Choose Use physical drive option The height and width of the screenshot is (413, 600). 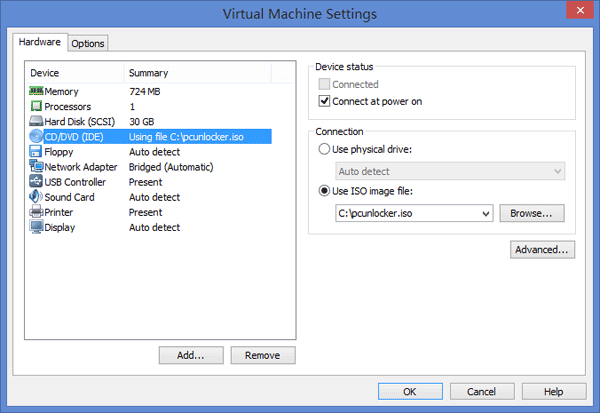click(x=324, y=150)
